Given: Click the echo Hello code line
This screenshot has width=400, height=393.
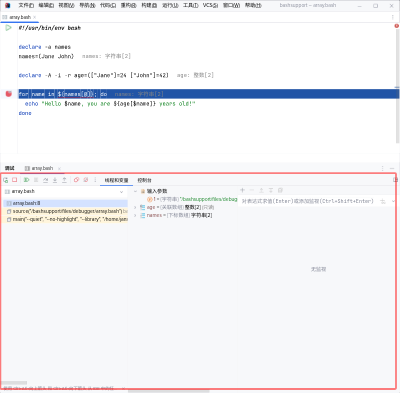Looking at the screenshot, I should pyautogui.click(x=110, y=104).
